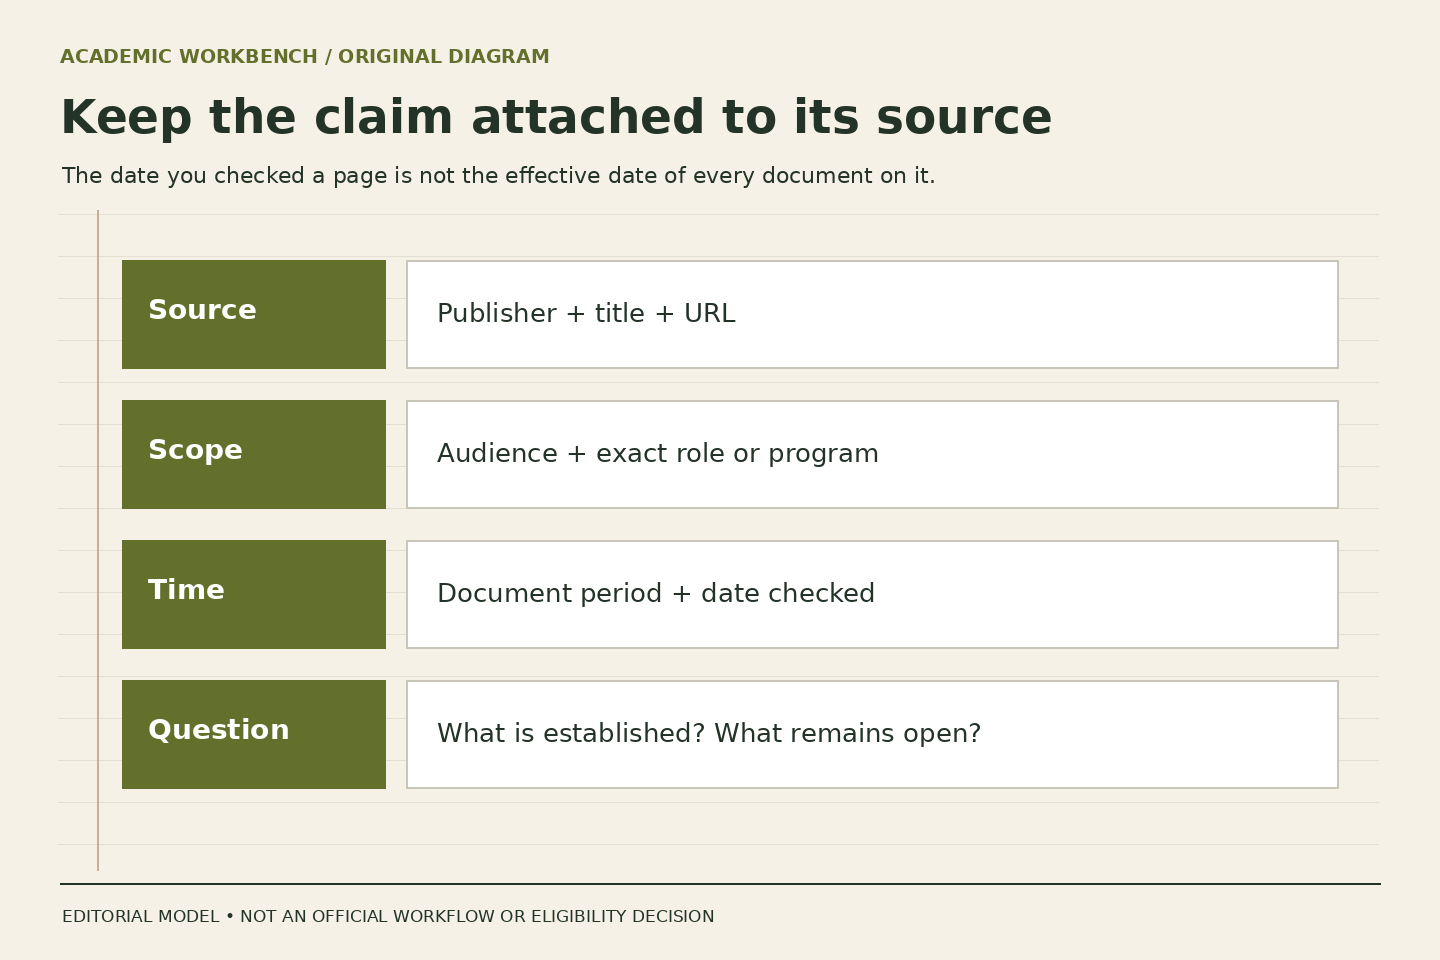Select 'Audience + exact role or program' text
This screenshot has width=1440, height=960.
pyautogui.click(x=658, y=454)
